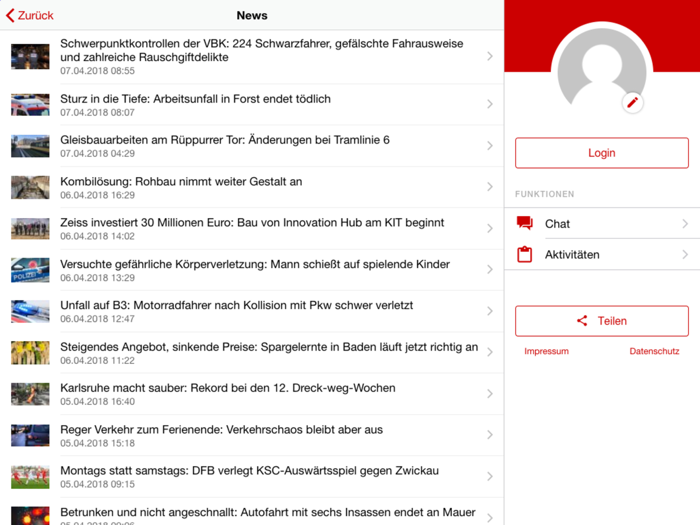The height and width of the screenshot is (525, 700).
Task: Click thumbnail of Kombilösung Rohbau article
Action: pyautogui.click(x=30, y=187)
